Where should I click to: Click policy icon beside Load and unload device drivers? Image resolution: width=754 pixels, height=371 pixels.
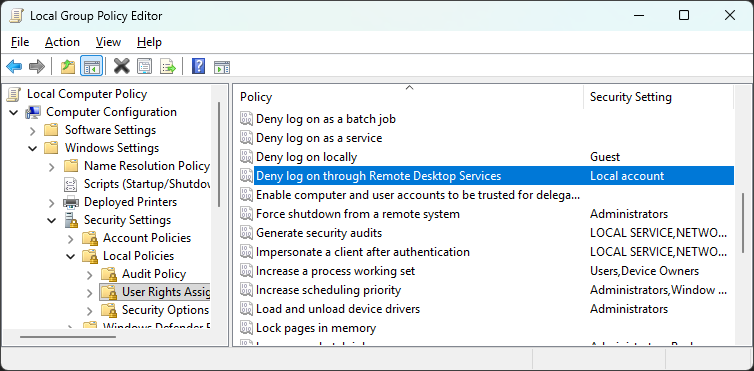246,309
